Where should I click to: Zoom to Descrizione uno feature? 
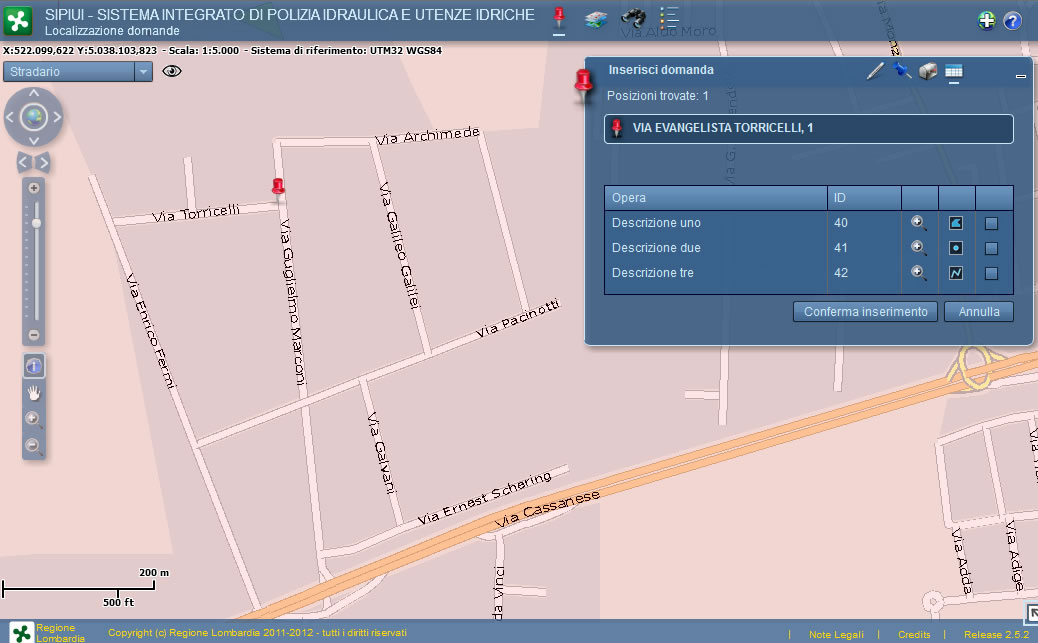[x=918, y=223]
